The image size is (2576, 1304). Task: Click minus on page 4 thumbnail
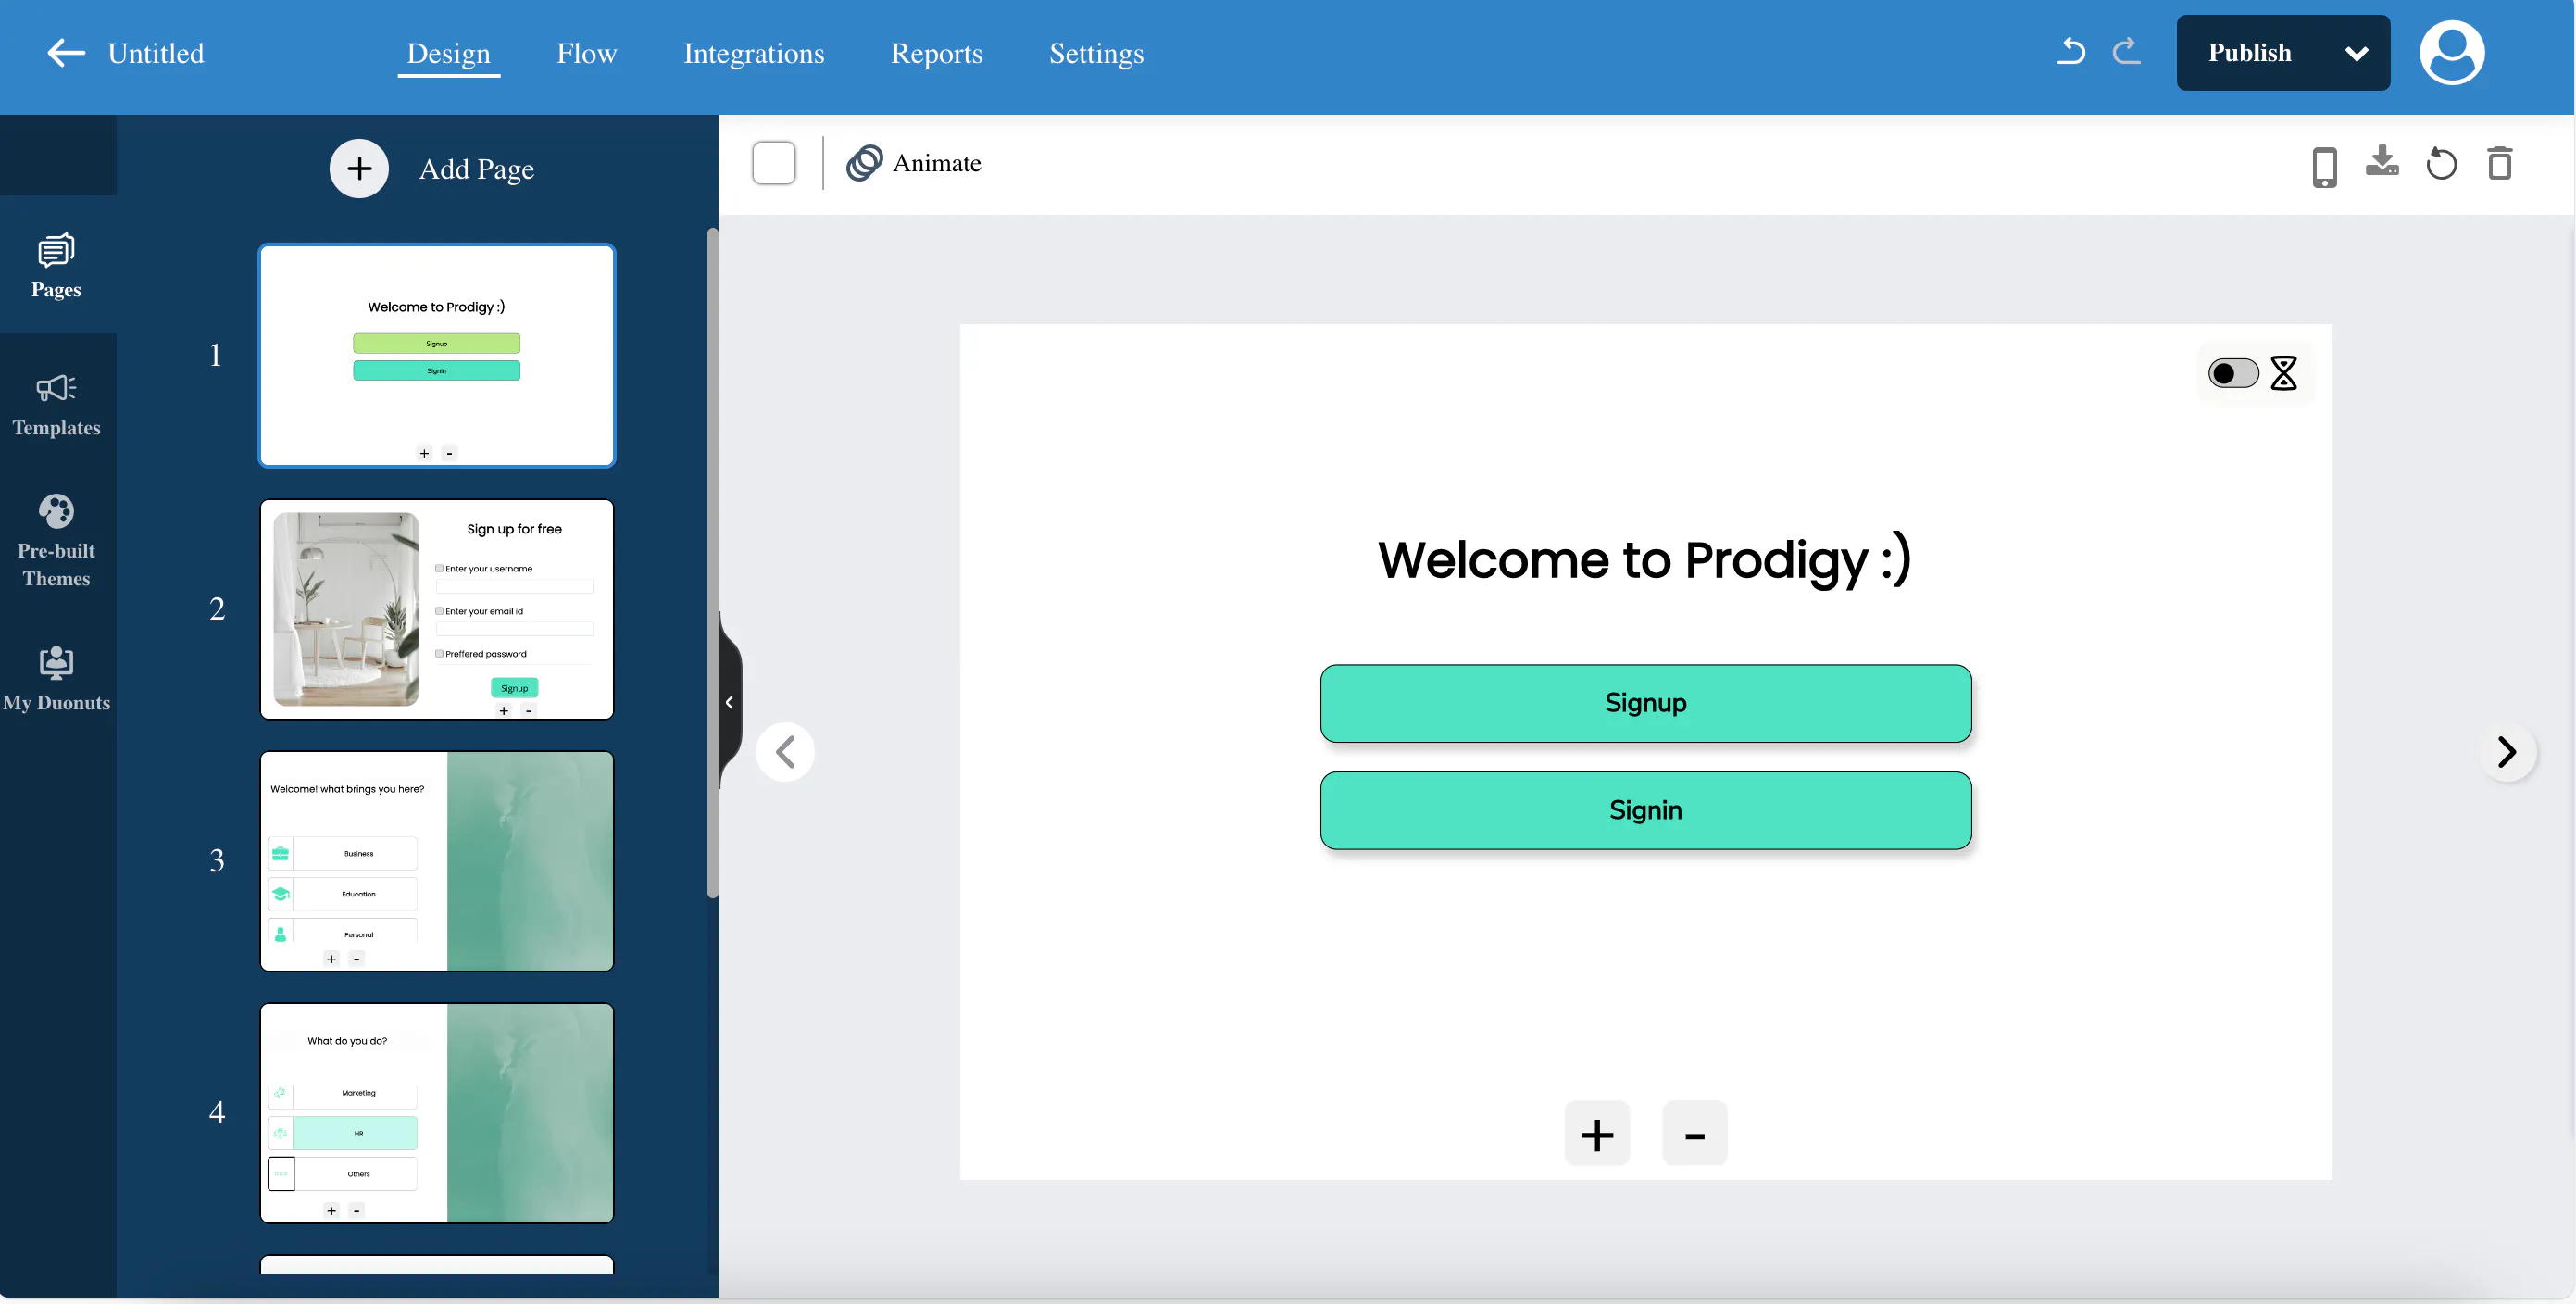[357, 1210]
